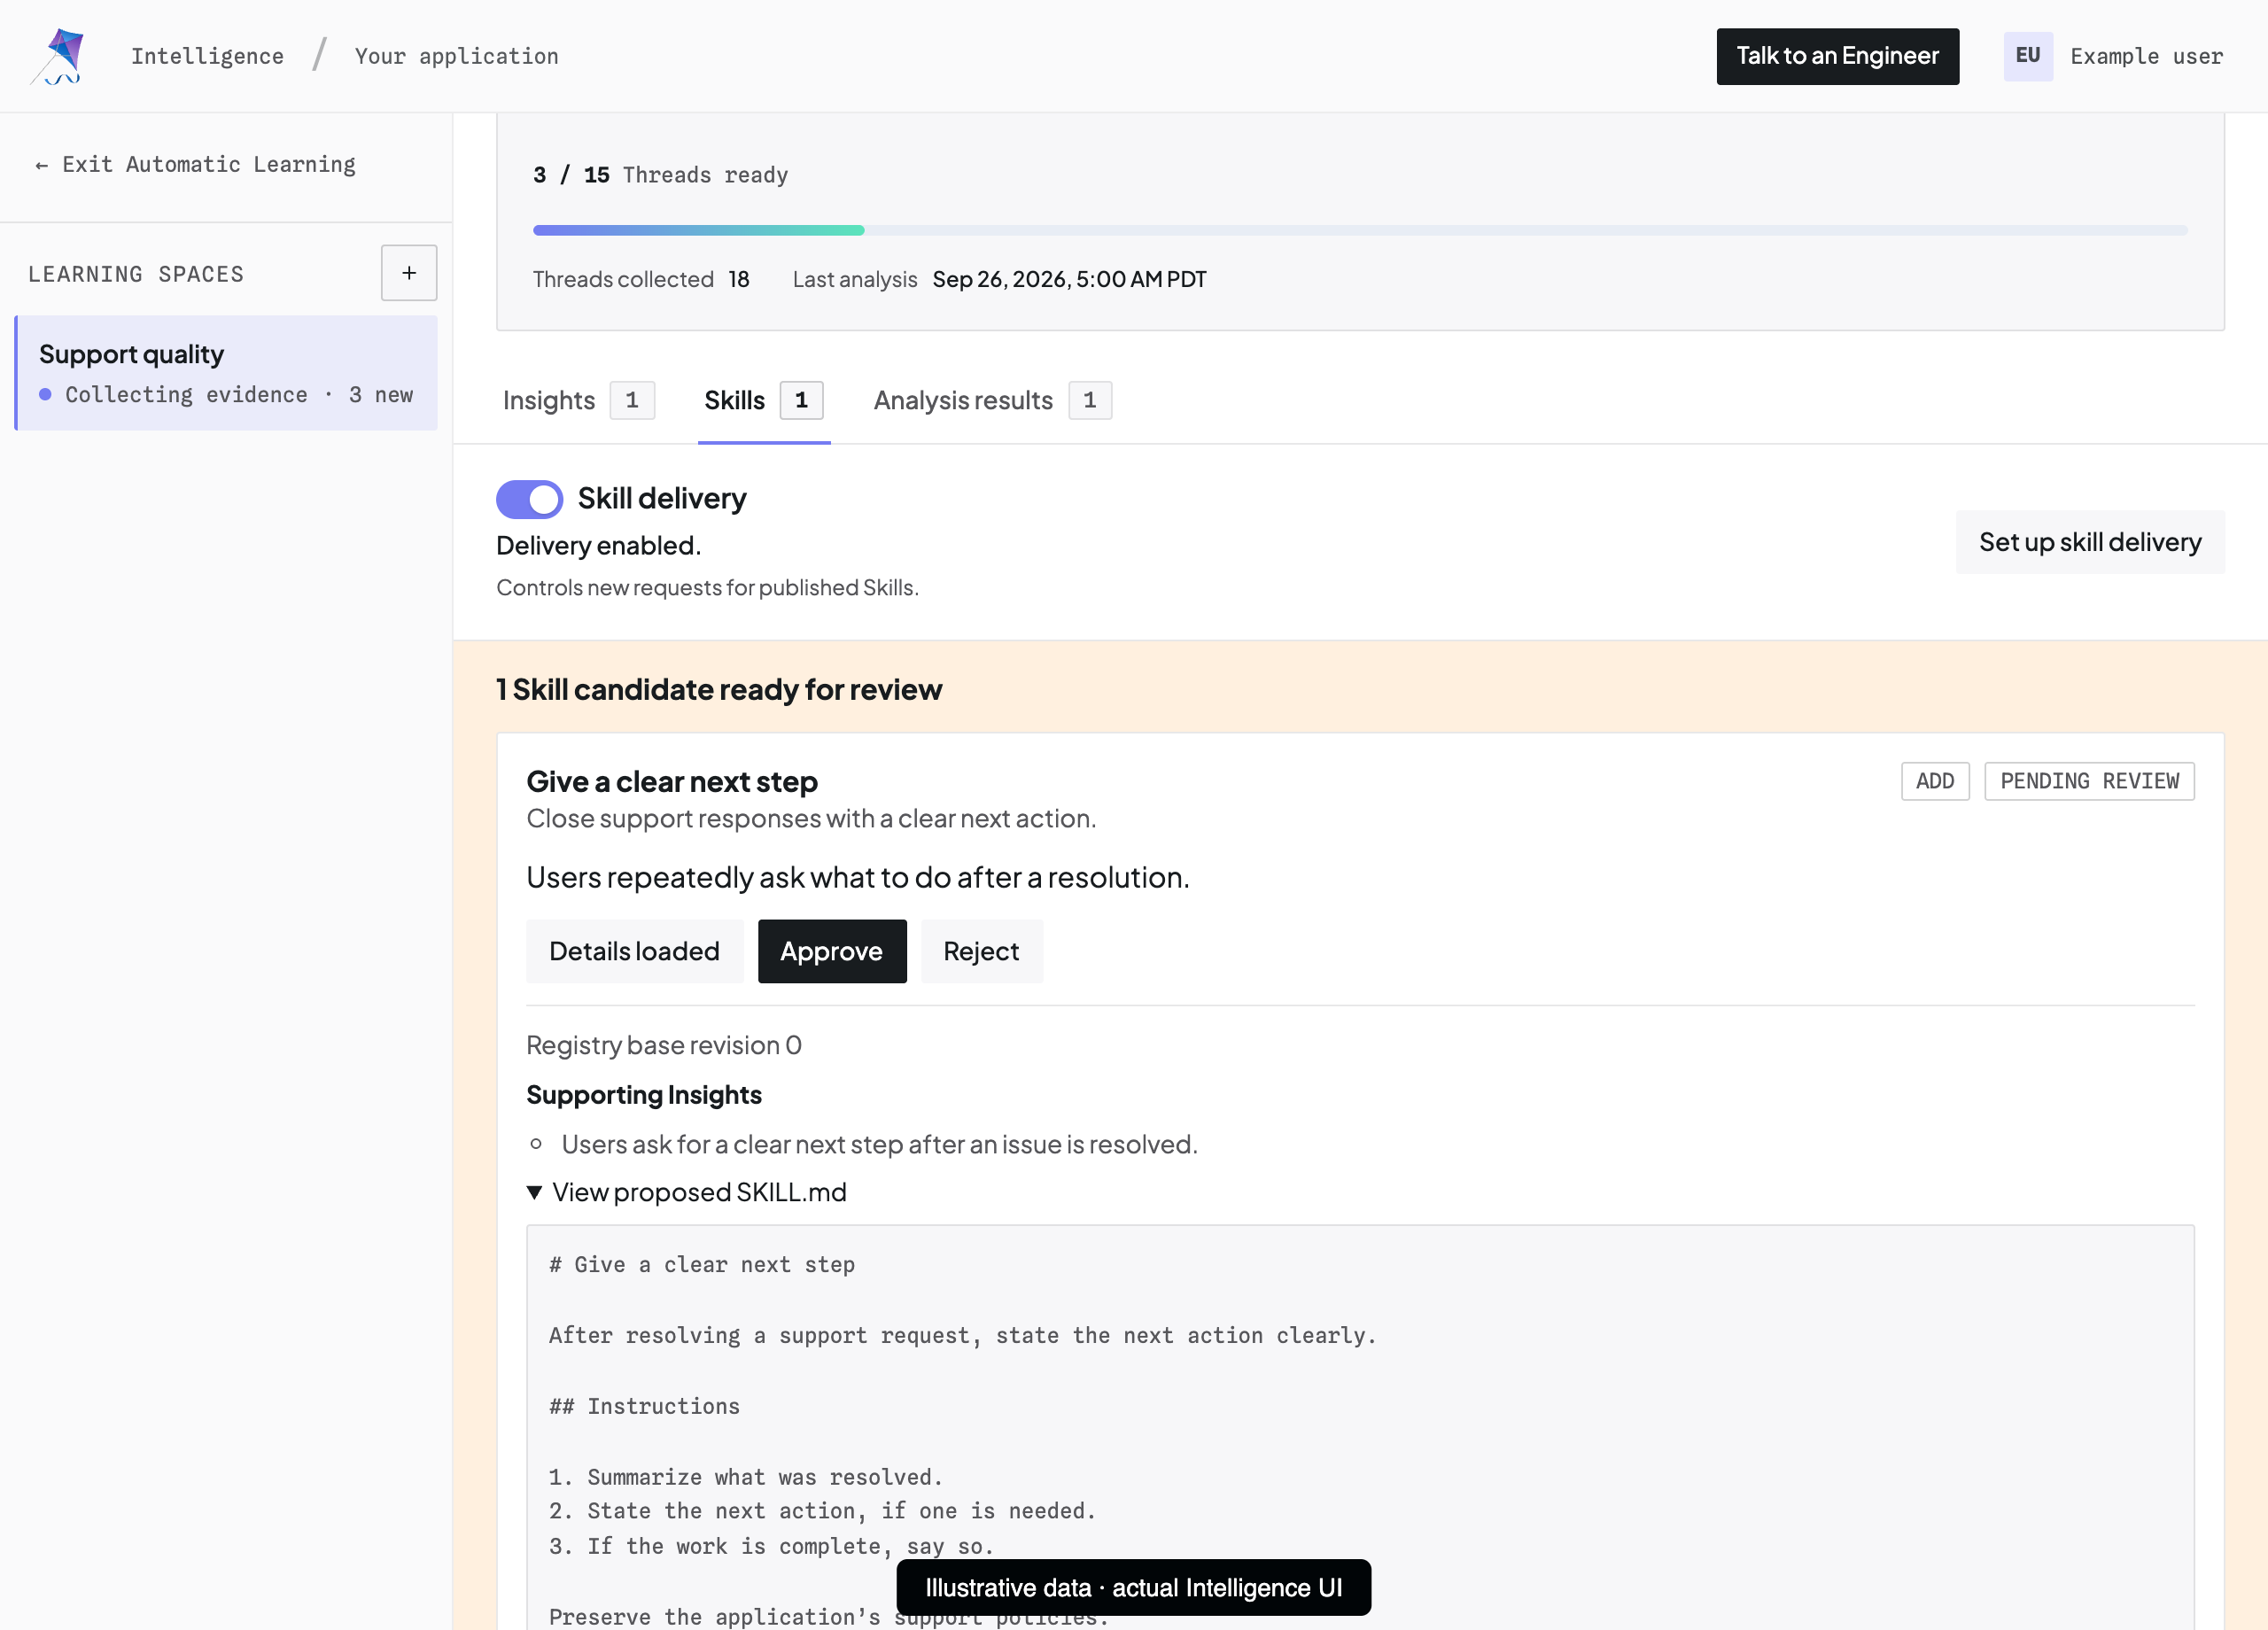Click the EU user avatar

(2028, 56)
